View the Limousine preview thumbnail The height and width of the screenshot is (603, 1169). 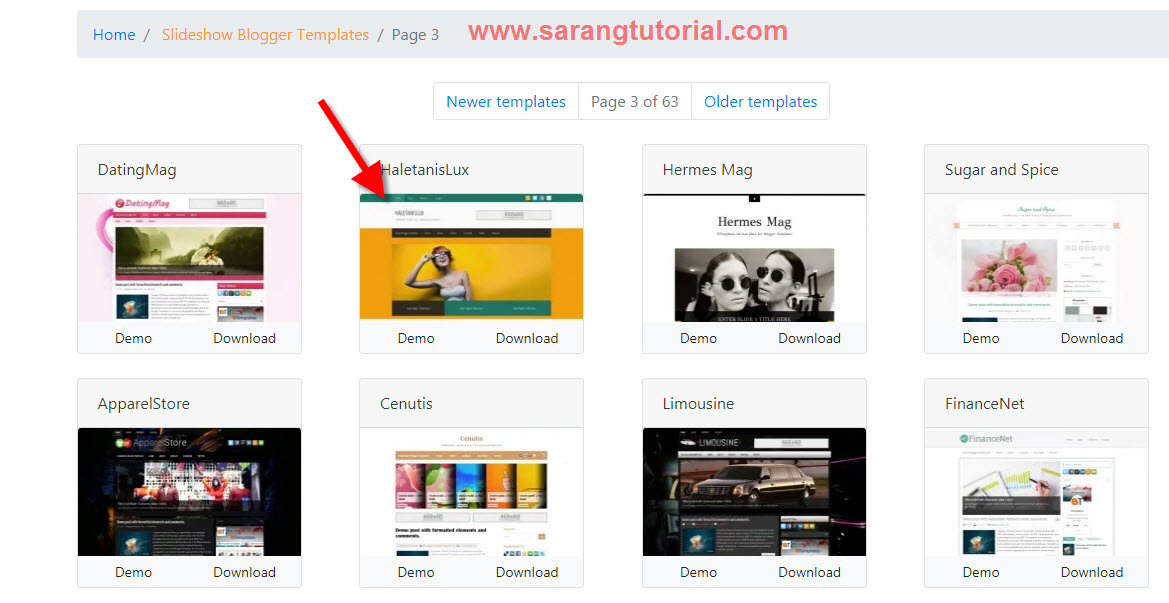point(754,492)
